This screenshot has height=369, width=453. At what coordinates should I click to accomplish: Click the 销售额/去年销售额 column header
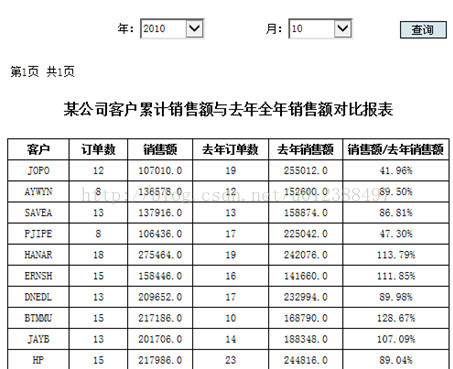(396, 149)
